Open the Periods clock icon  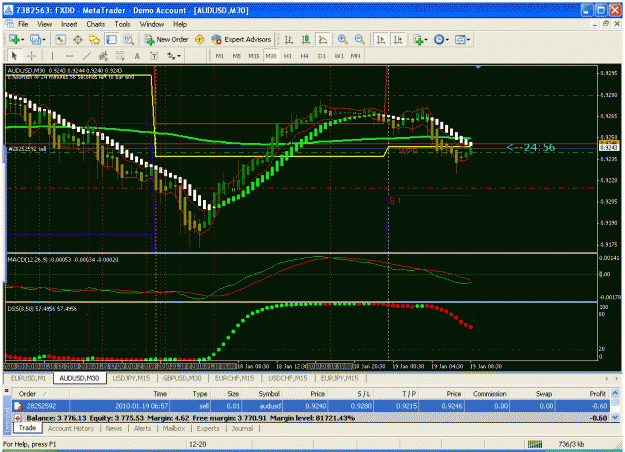[x=438, y=39]
